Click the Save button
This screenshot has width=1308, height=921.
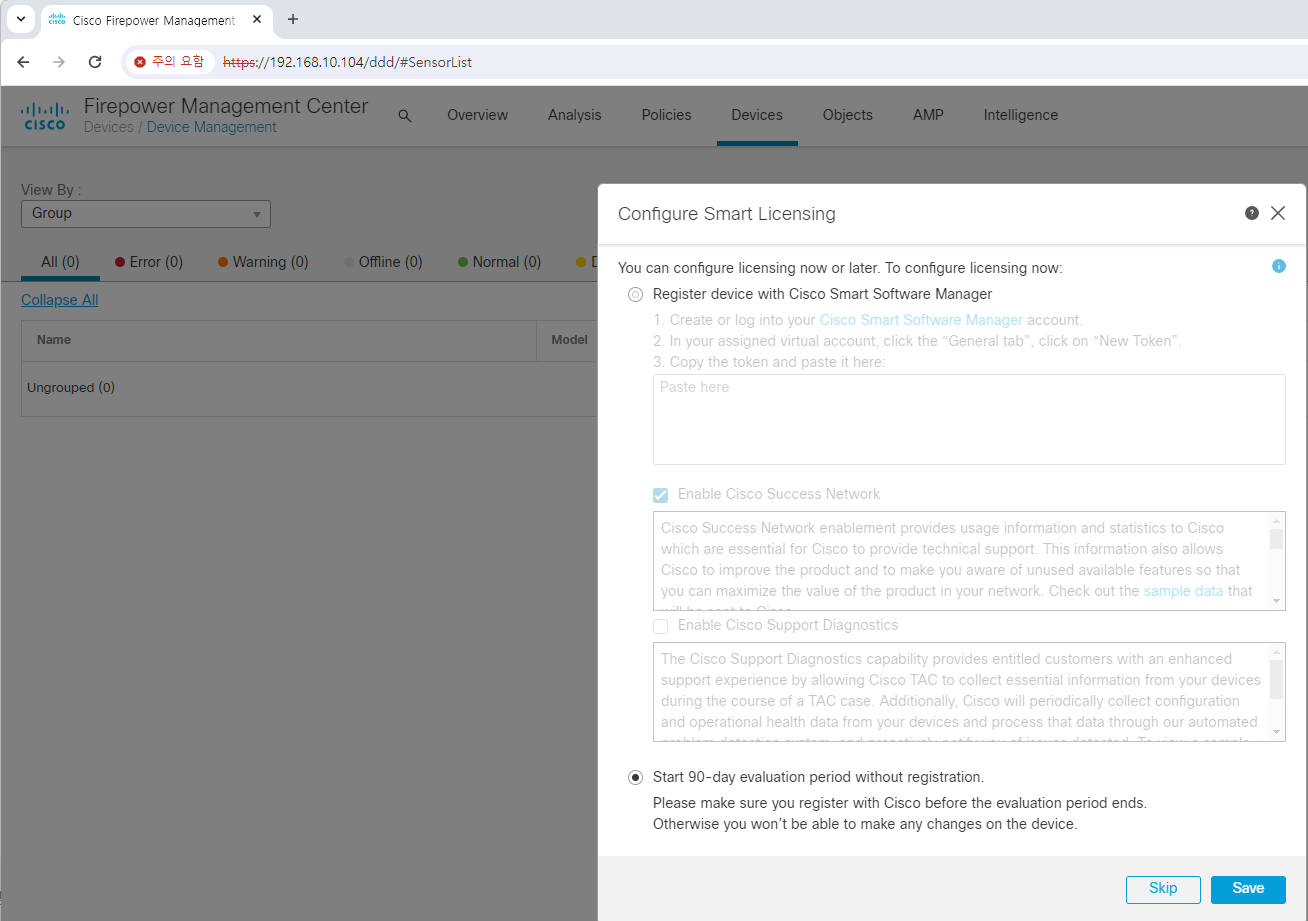(x=1248, y=889)
